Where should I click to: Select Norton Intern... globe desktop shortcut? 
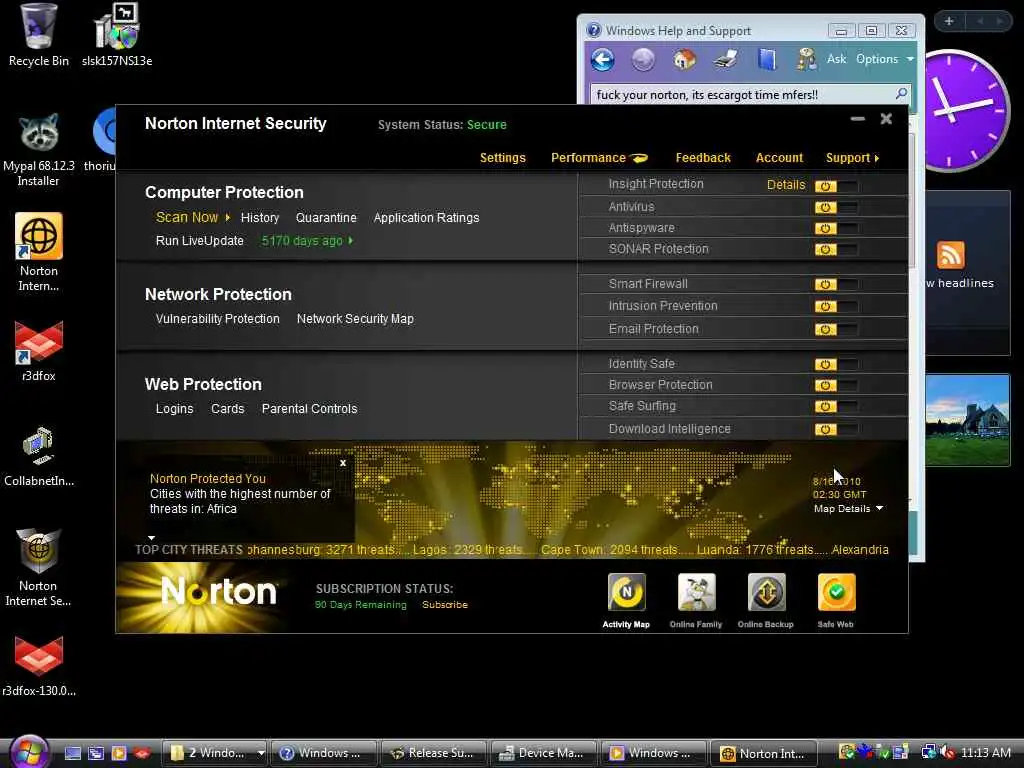[x=39, y=252]
